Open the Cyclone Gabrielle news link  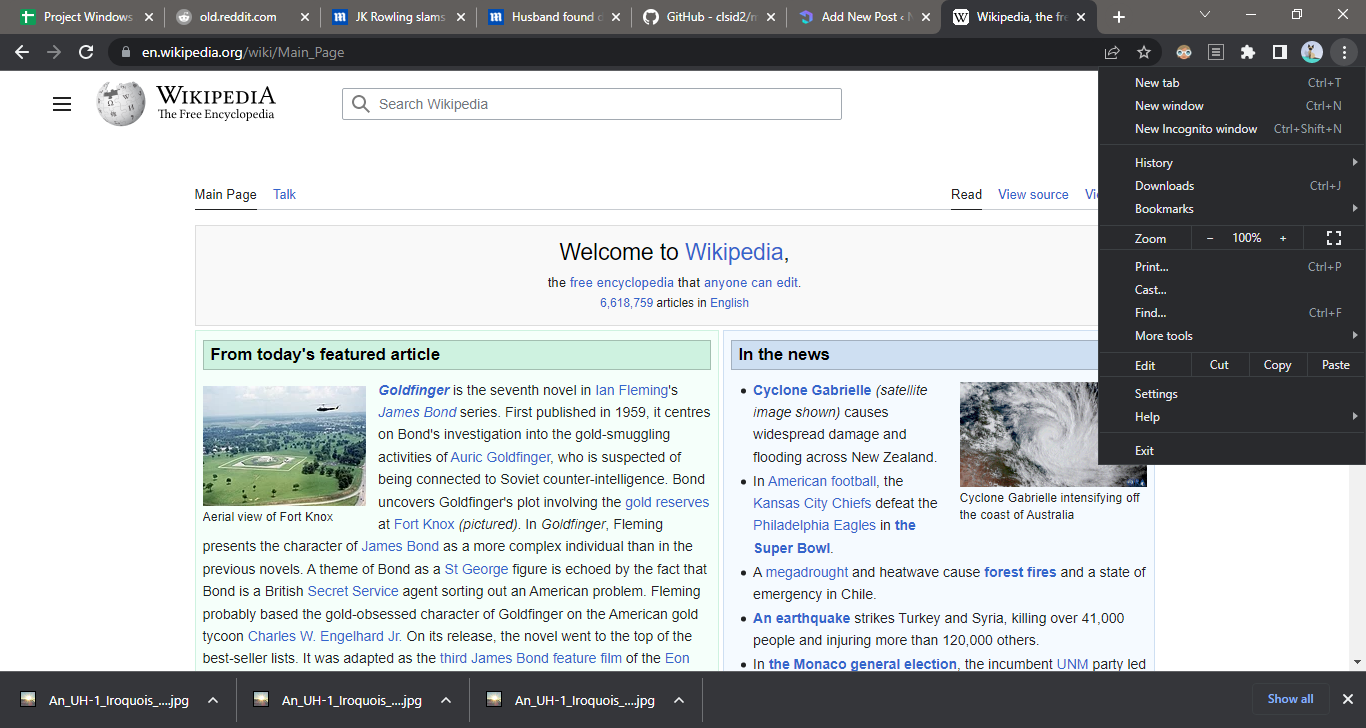tap(812, 390)
